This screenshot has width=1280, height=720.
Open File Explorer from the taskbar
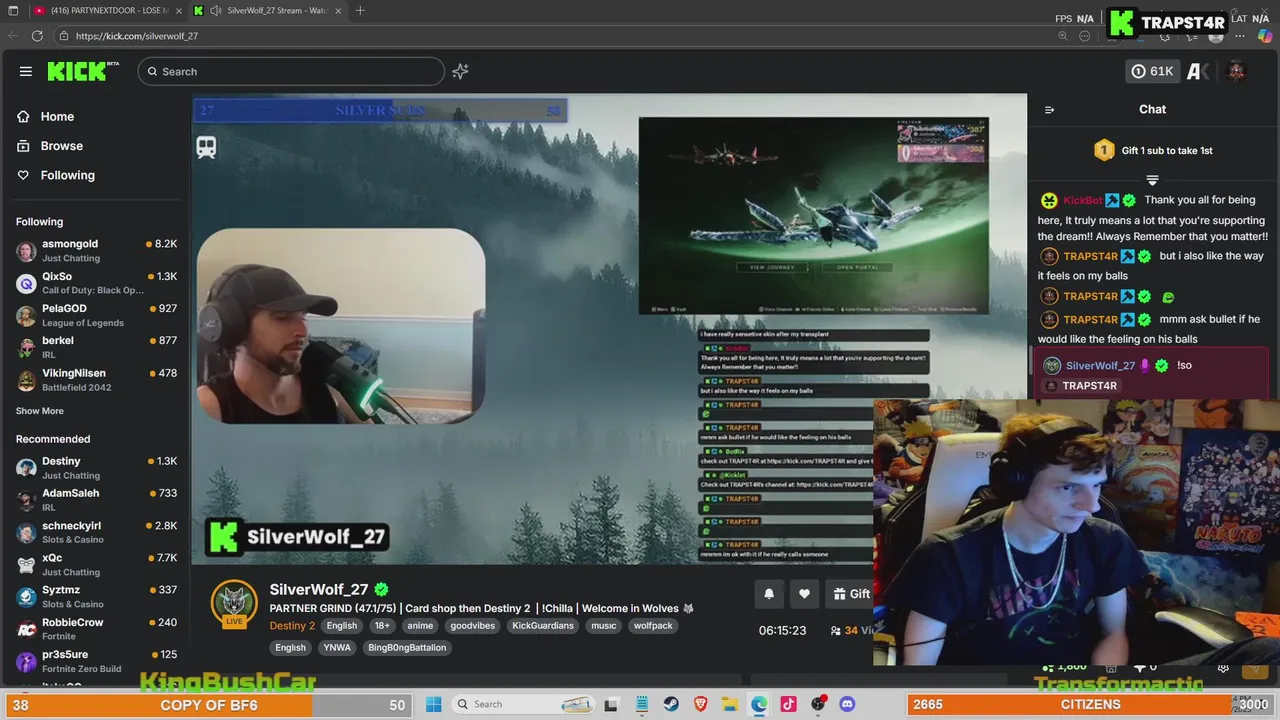coord(730,704)
